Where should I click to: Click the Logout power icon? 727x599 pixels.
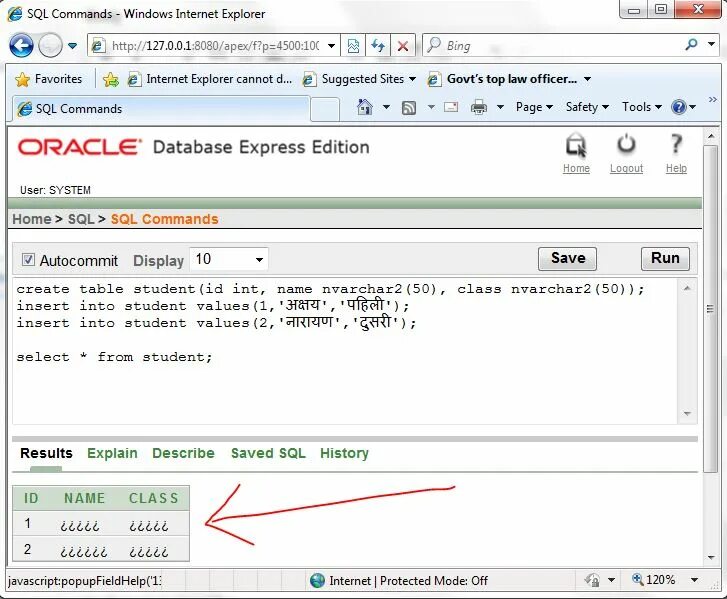tap(626, 145)
